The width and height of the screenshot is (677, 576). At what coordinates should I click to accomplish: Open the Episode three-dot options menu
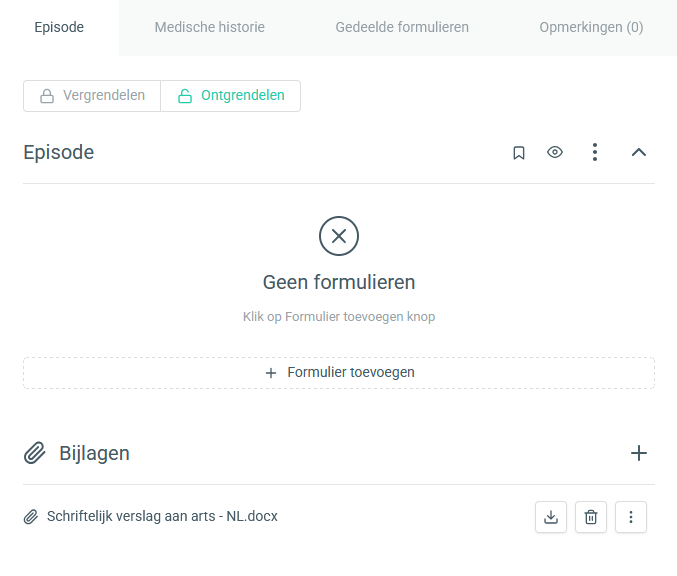(595, 152)
